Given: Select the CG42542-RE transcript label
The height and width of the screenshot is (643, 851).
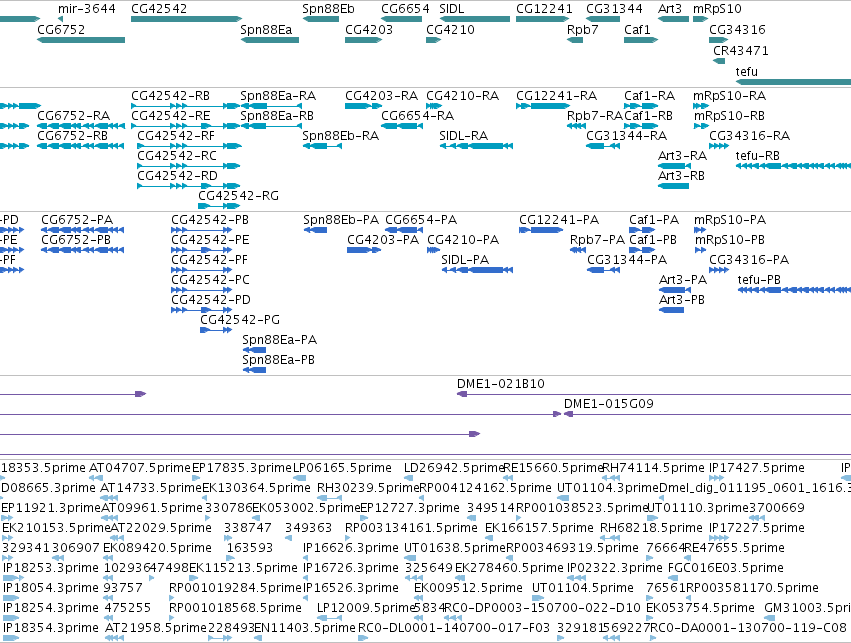Looking at the screenshot, I should coord(170,116).
